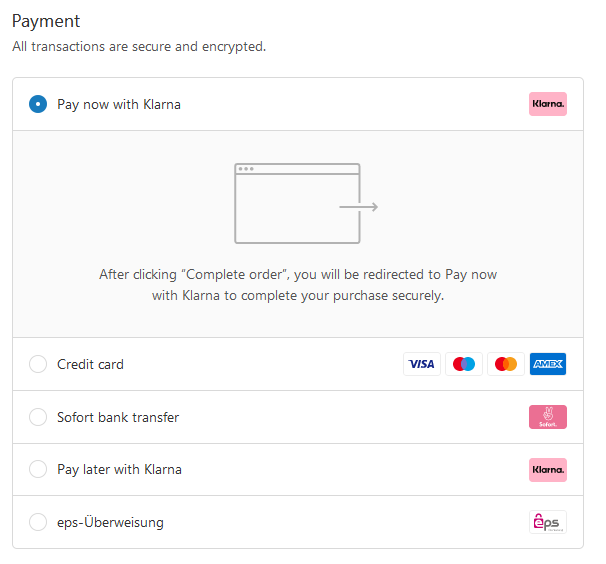Screen dimensions: 606x564
Task: Click the Klarna logo beside Pay later
Action: pyautogui.click(x=548, y=470)
